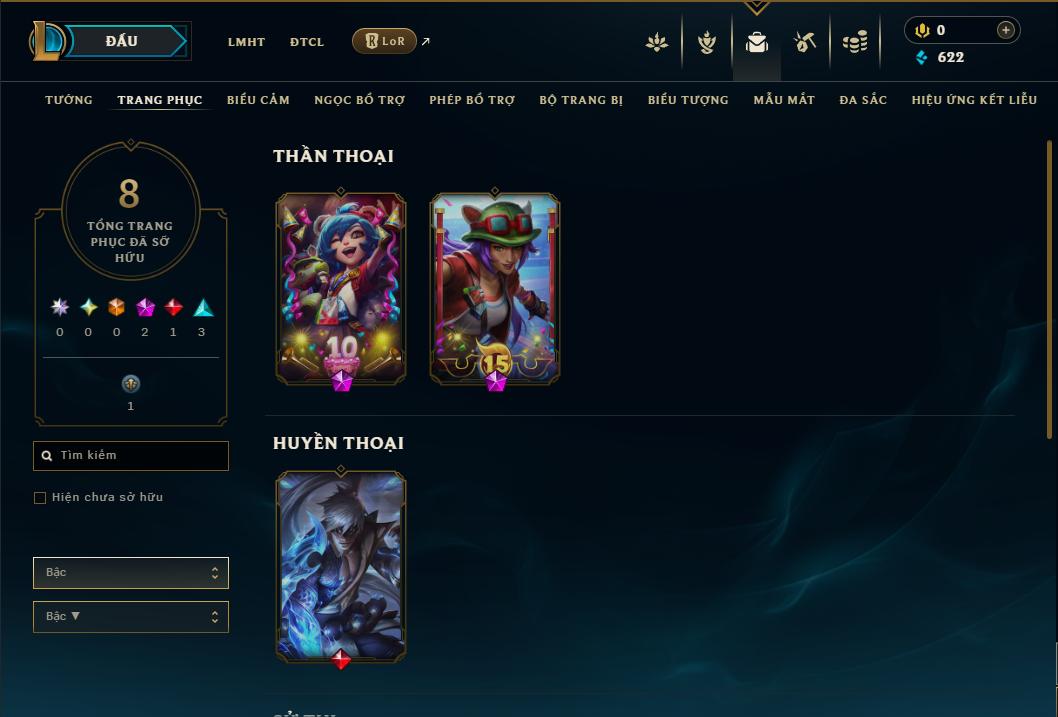Open the LoR external link button
The height and width of the screenshot is (717, 1058).
tap(385, 41)
